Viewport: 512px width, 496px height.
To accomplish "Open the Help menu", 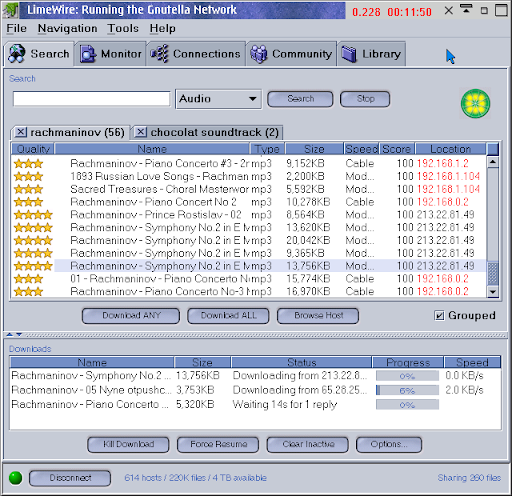I will point(162,29).
